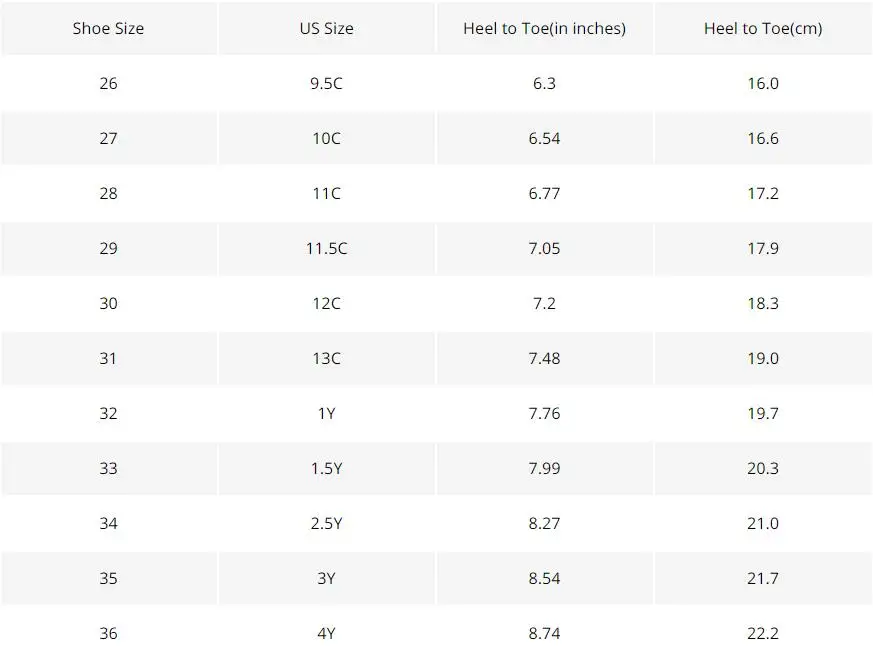Click the US Size column header
Image resolution: width=873 pixels, height=668 pixels.
coord(326,28)
